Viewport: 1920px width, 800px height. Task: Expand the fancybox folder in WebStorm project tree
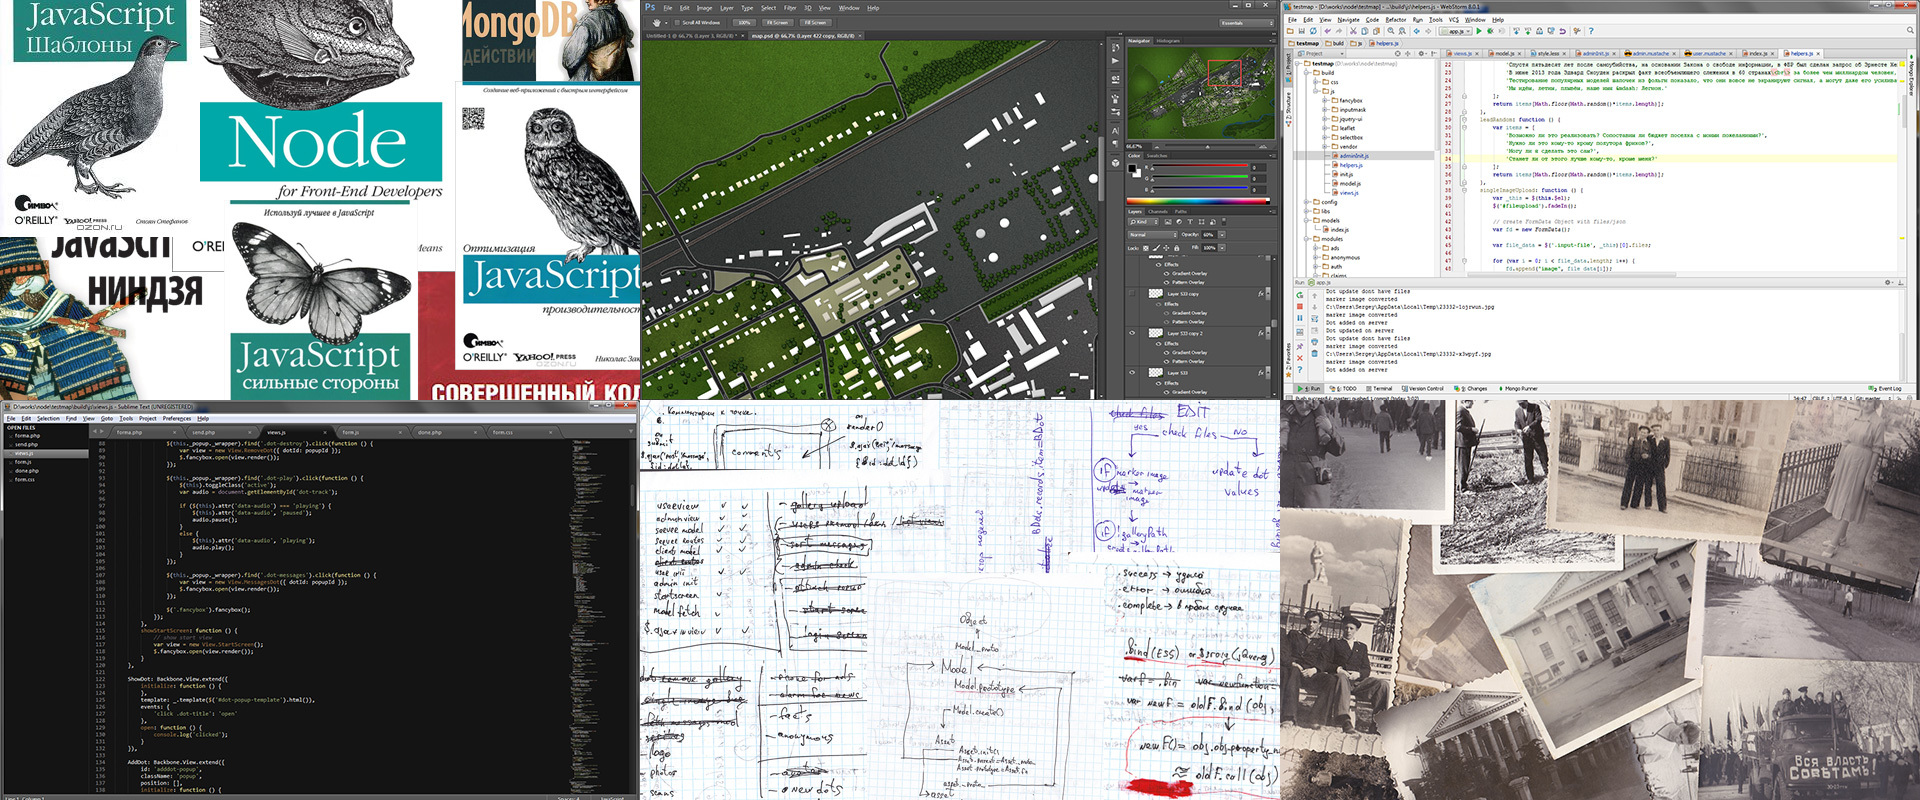[x=1327, y=100]
